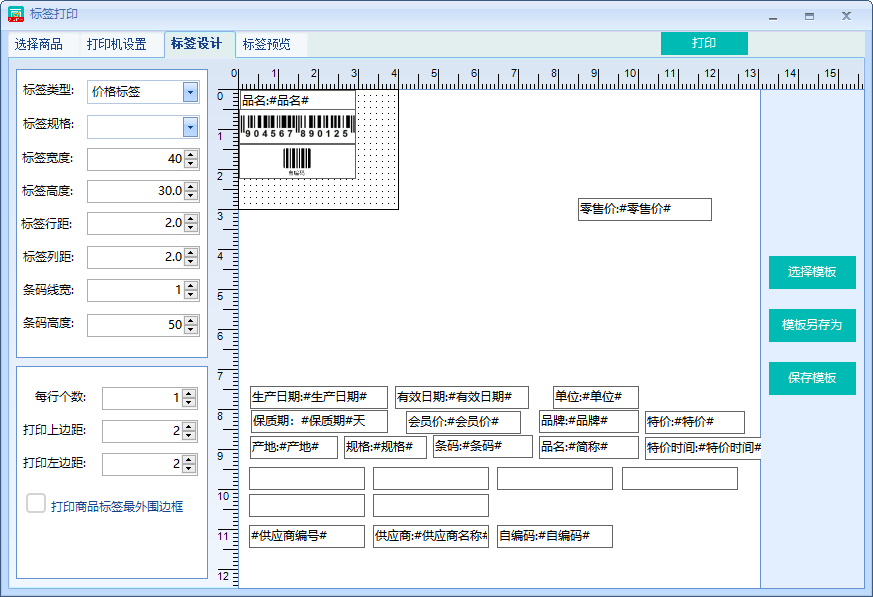873x597 pixels.
Task: Click the green 打印 button
Action: [x=704, y=44]
